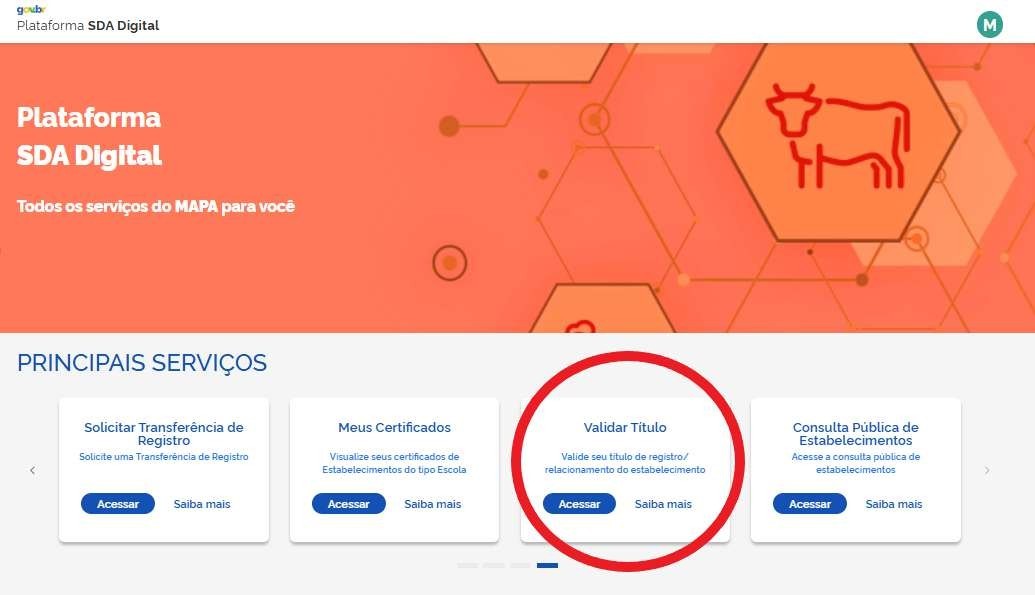The image size is (1035, 595).
Task: Open Saiba mais for Consulta Pública de Estabelecimentos
Action: (x=894, y=504)
